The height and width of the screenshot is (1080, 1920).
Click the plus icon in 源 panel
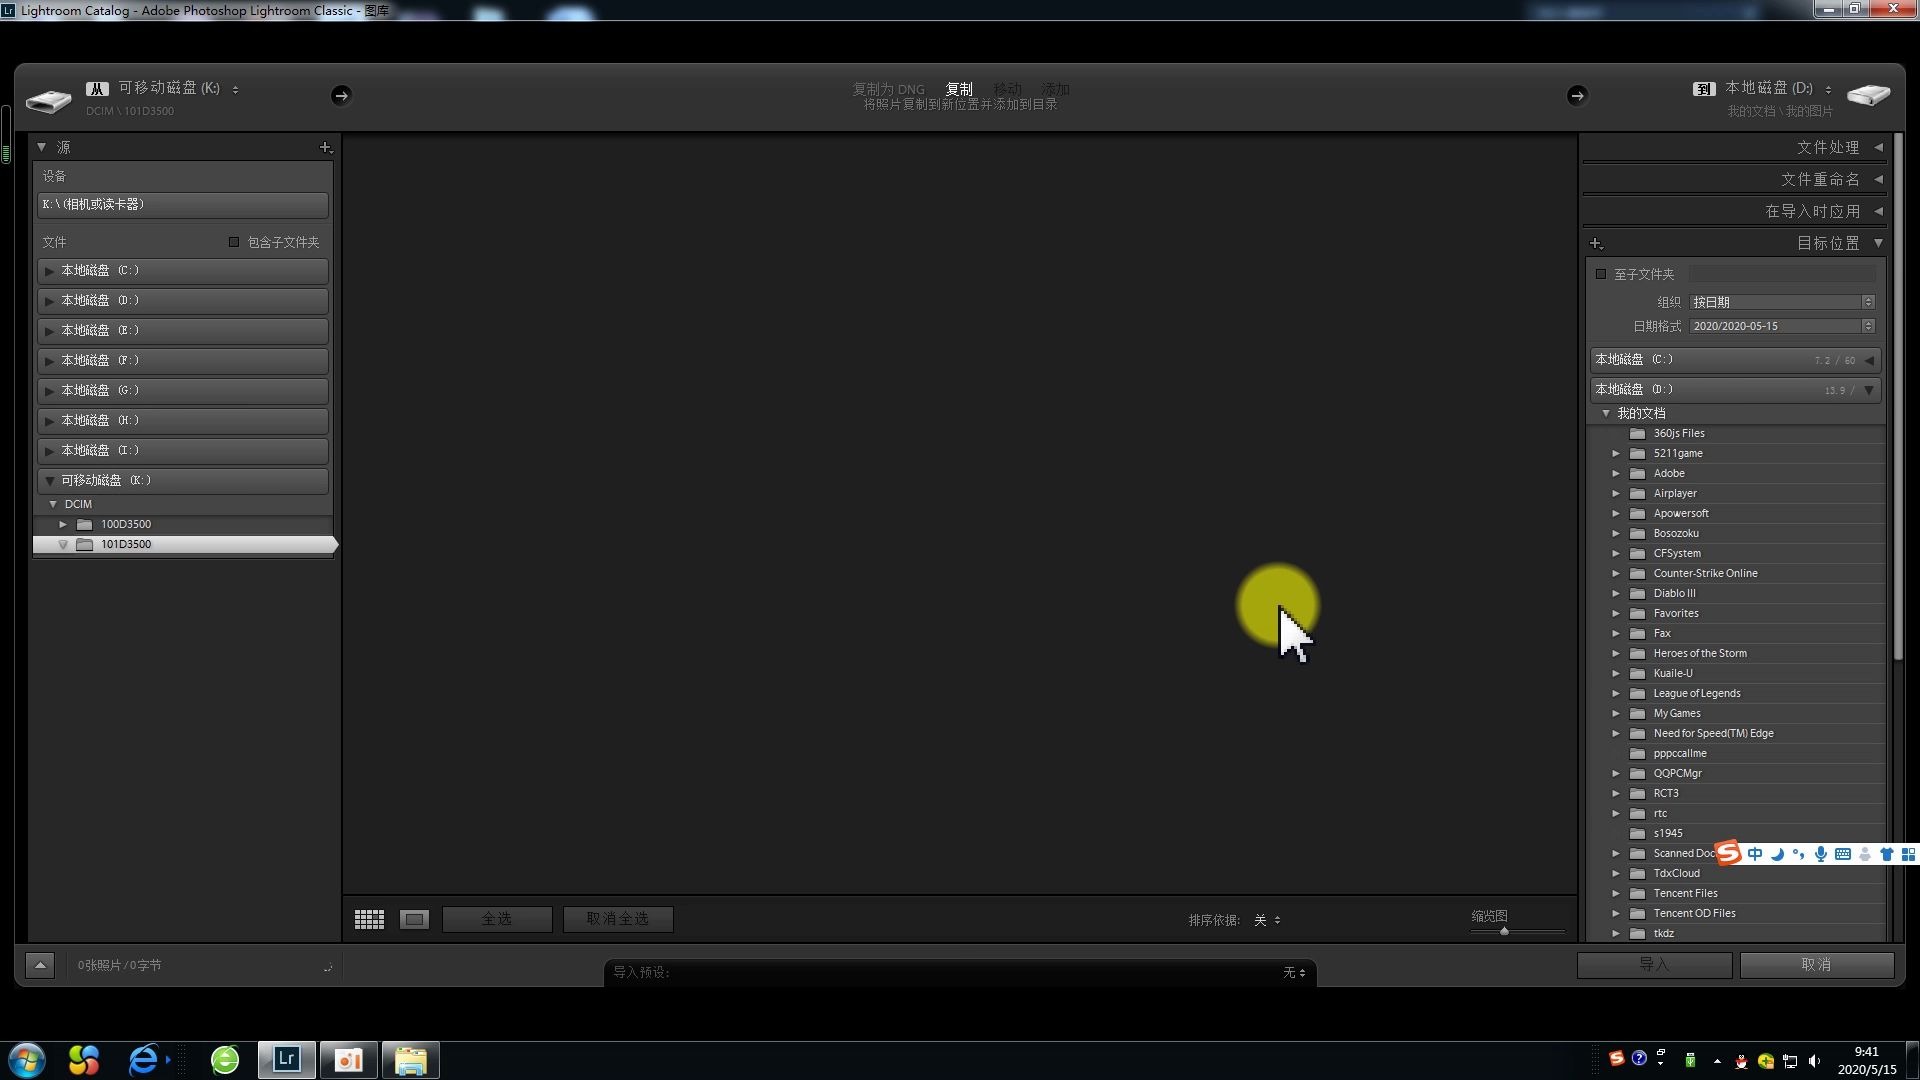[325, 147]
